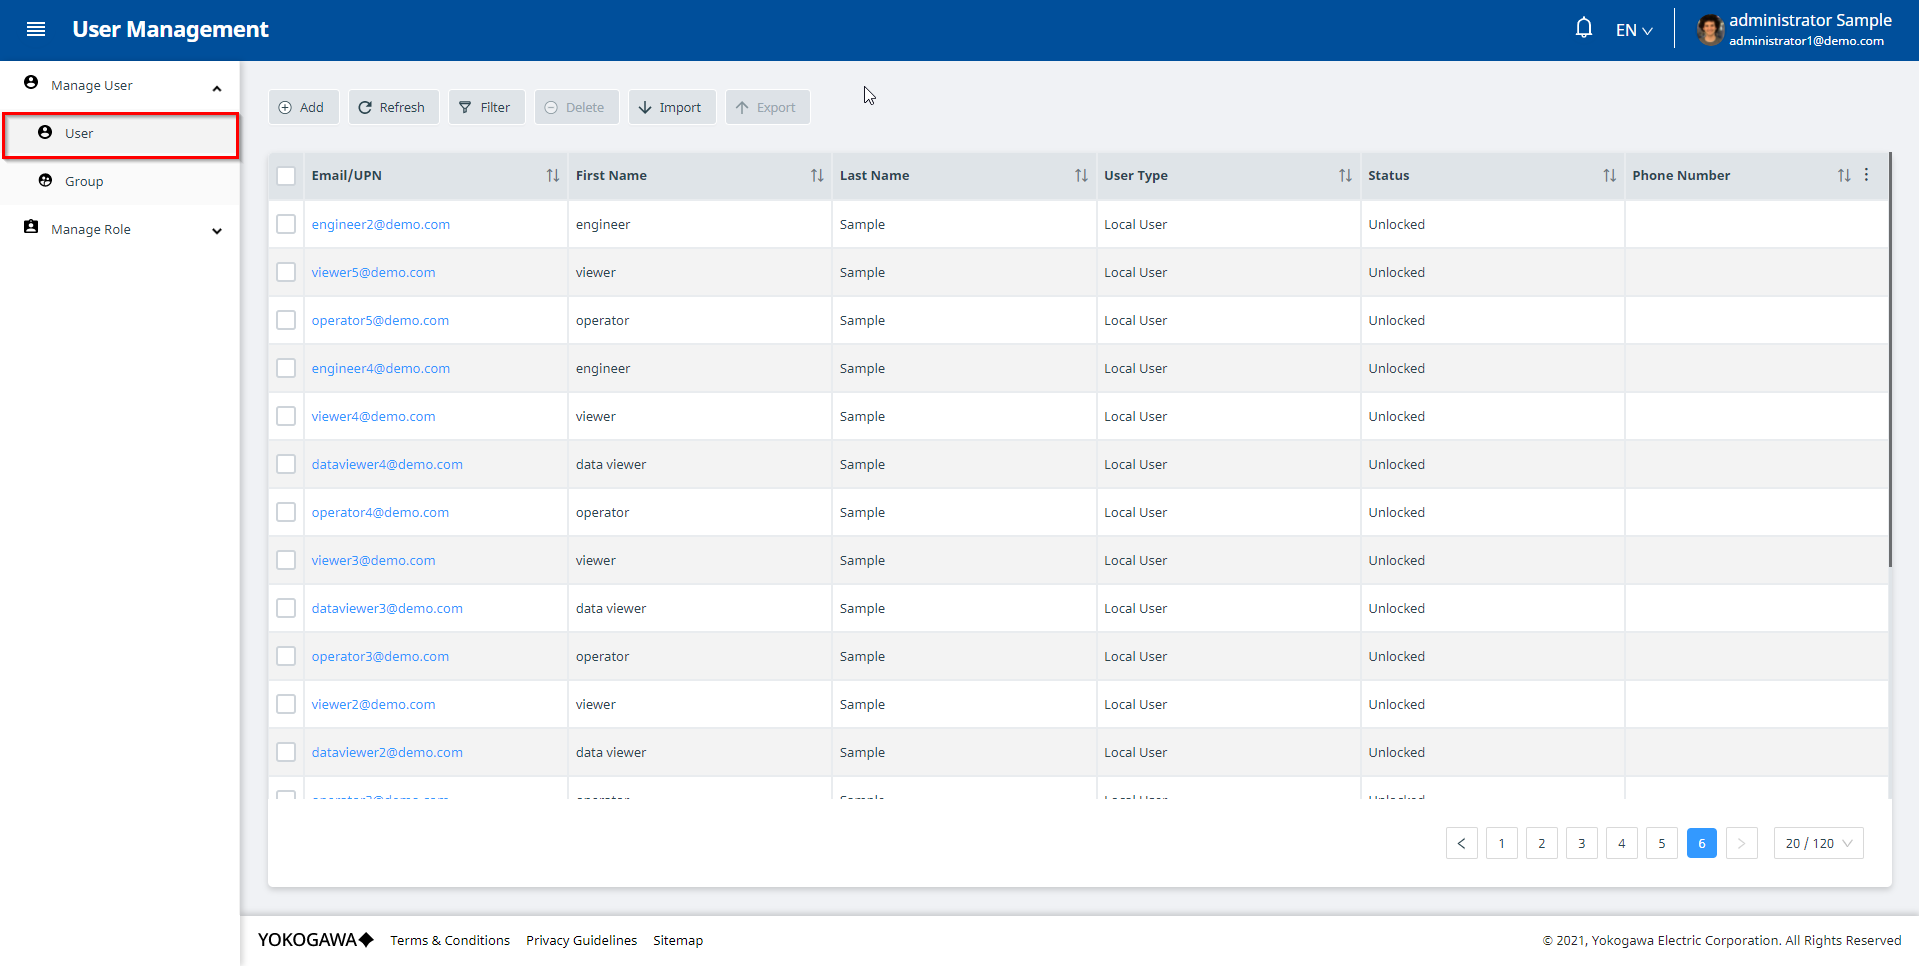Click the next page arrow
The image size is (1919, 966).
click(1741, 843)
